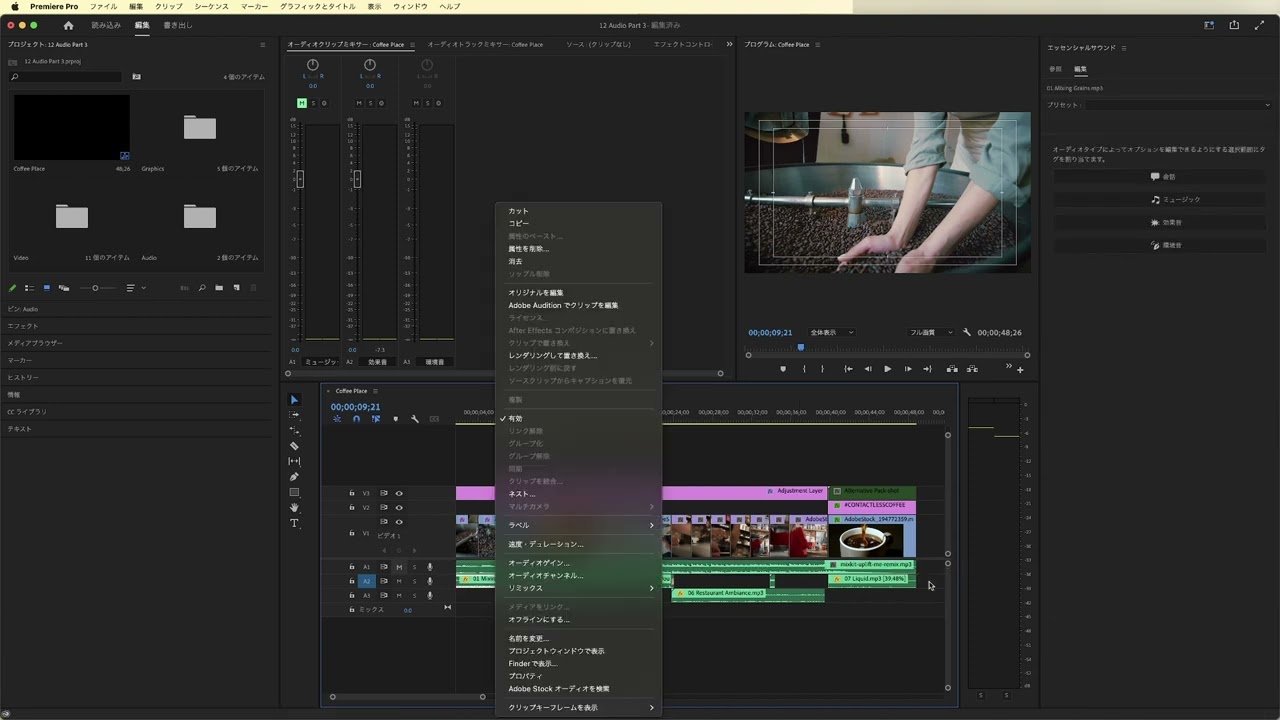Click the Track Select Forward tool

[294, 415]
